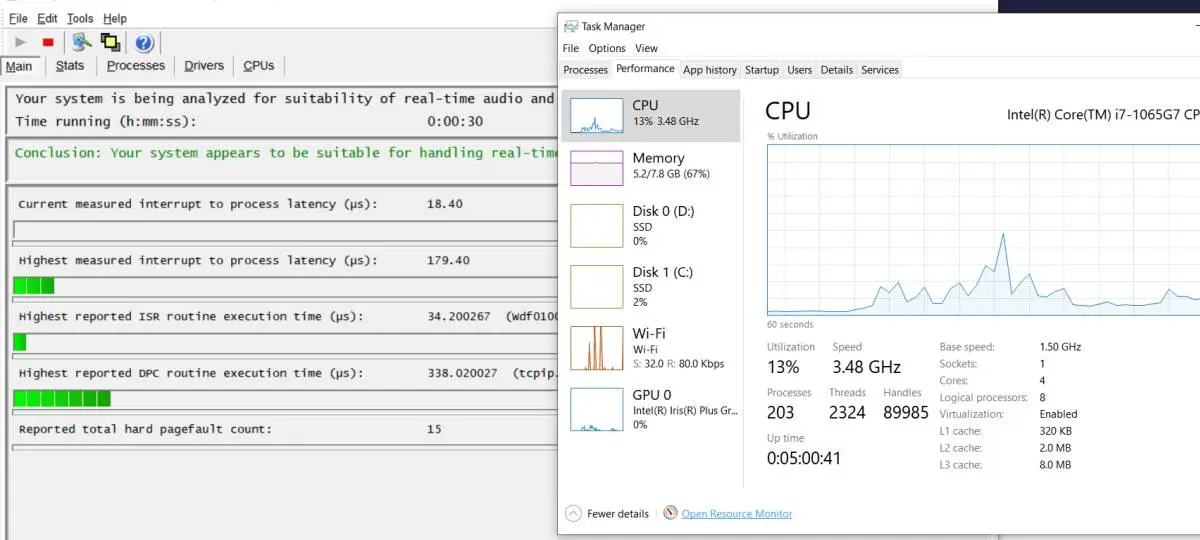Click the refresh/analyze computer toolbar icon
This screenshot has height=540, width=1200.
(82, 42)
